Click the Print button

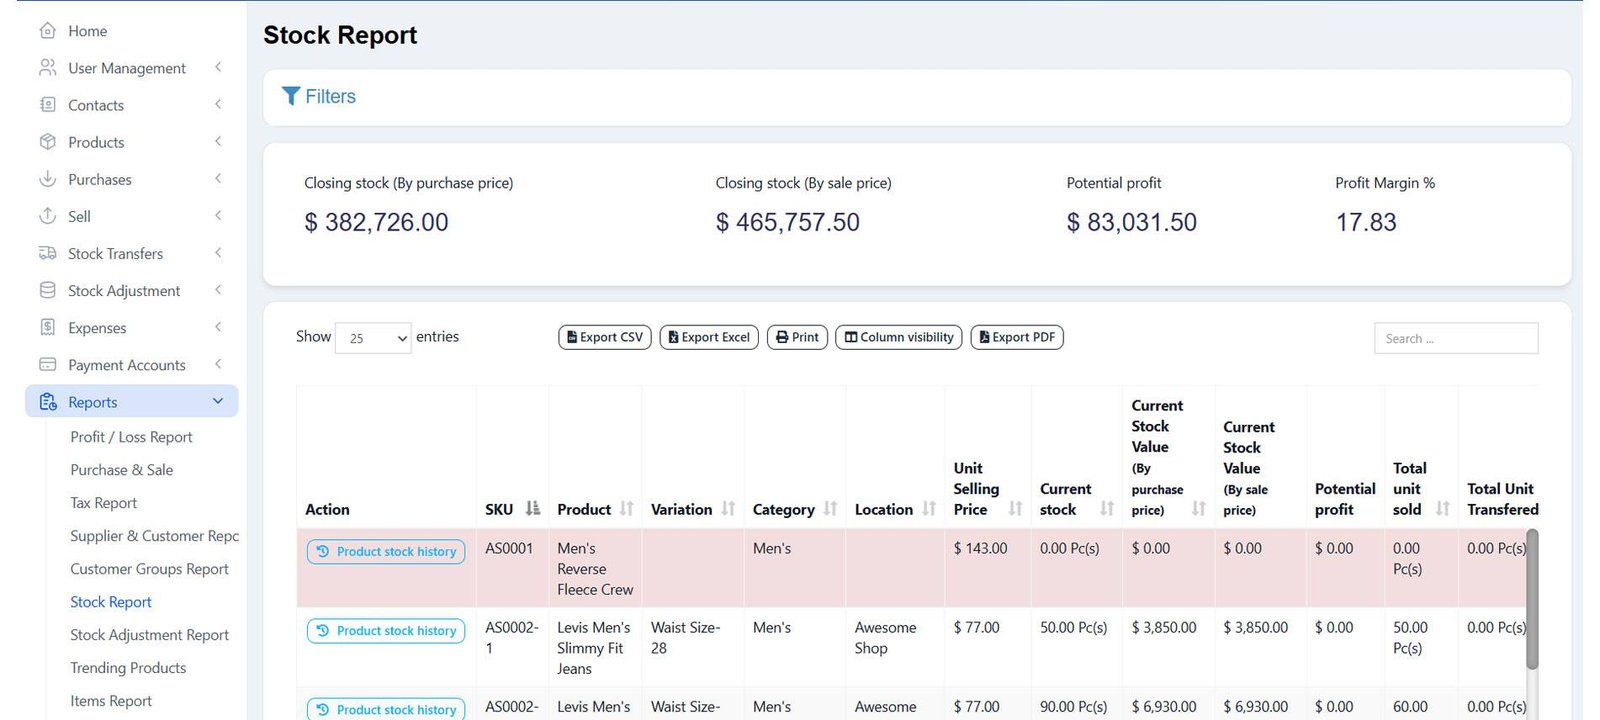tap(797, 337)
